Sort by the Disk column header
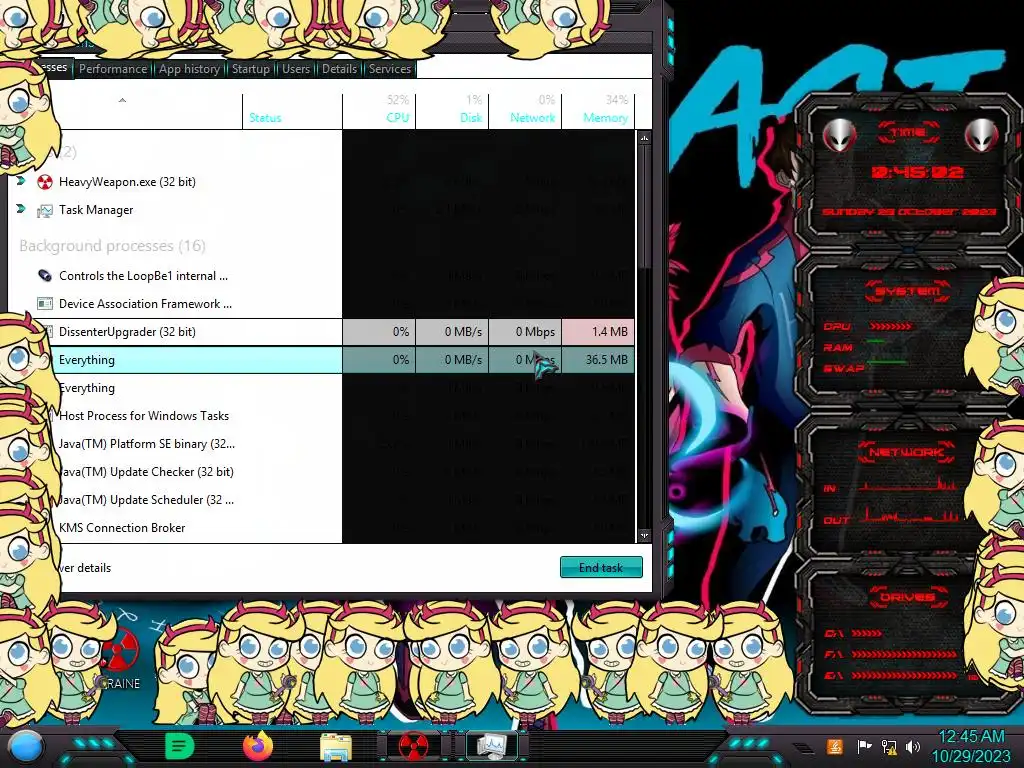1024x768 pixels. 452,110
